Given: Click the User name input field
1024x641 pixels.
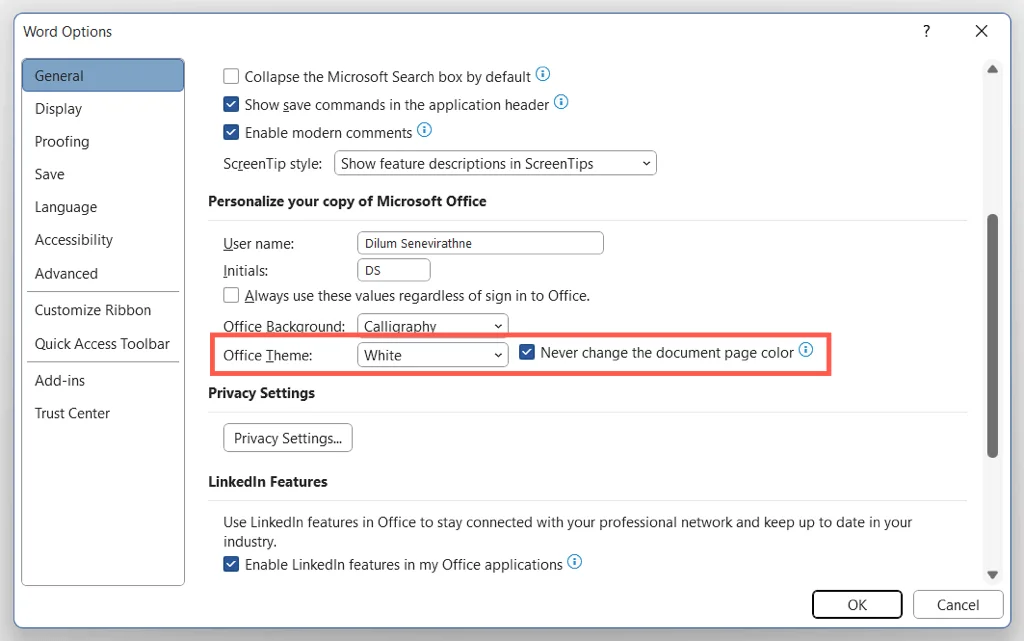Looking at the screenshot, I should [x=480, y=243].
